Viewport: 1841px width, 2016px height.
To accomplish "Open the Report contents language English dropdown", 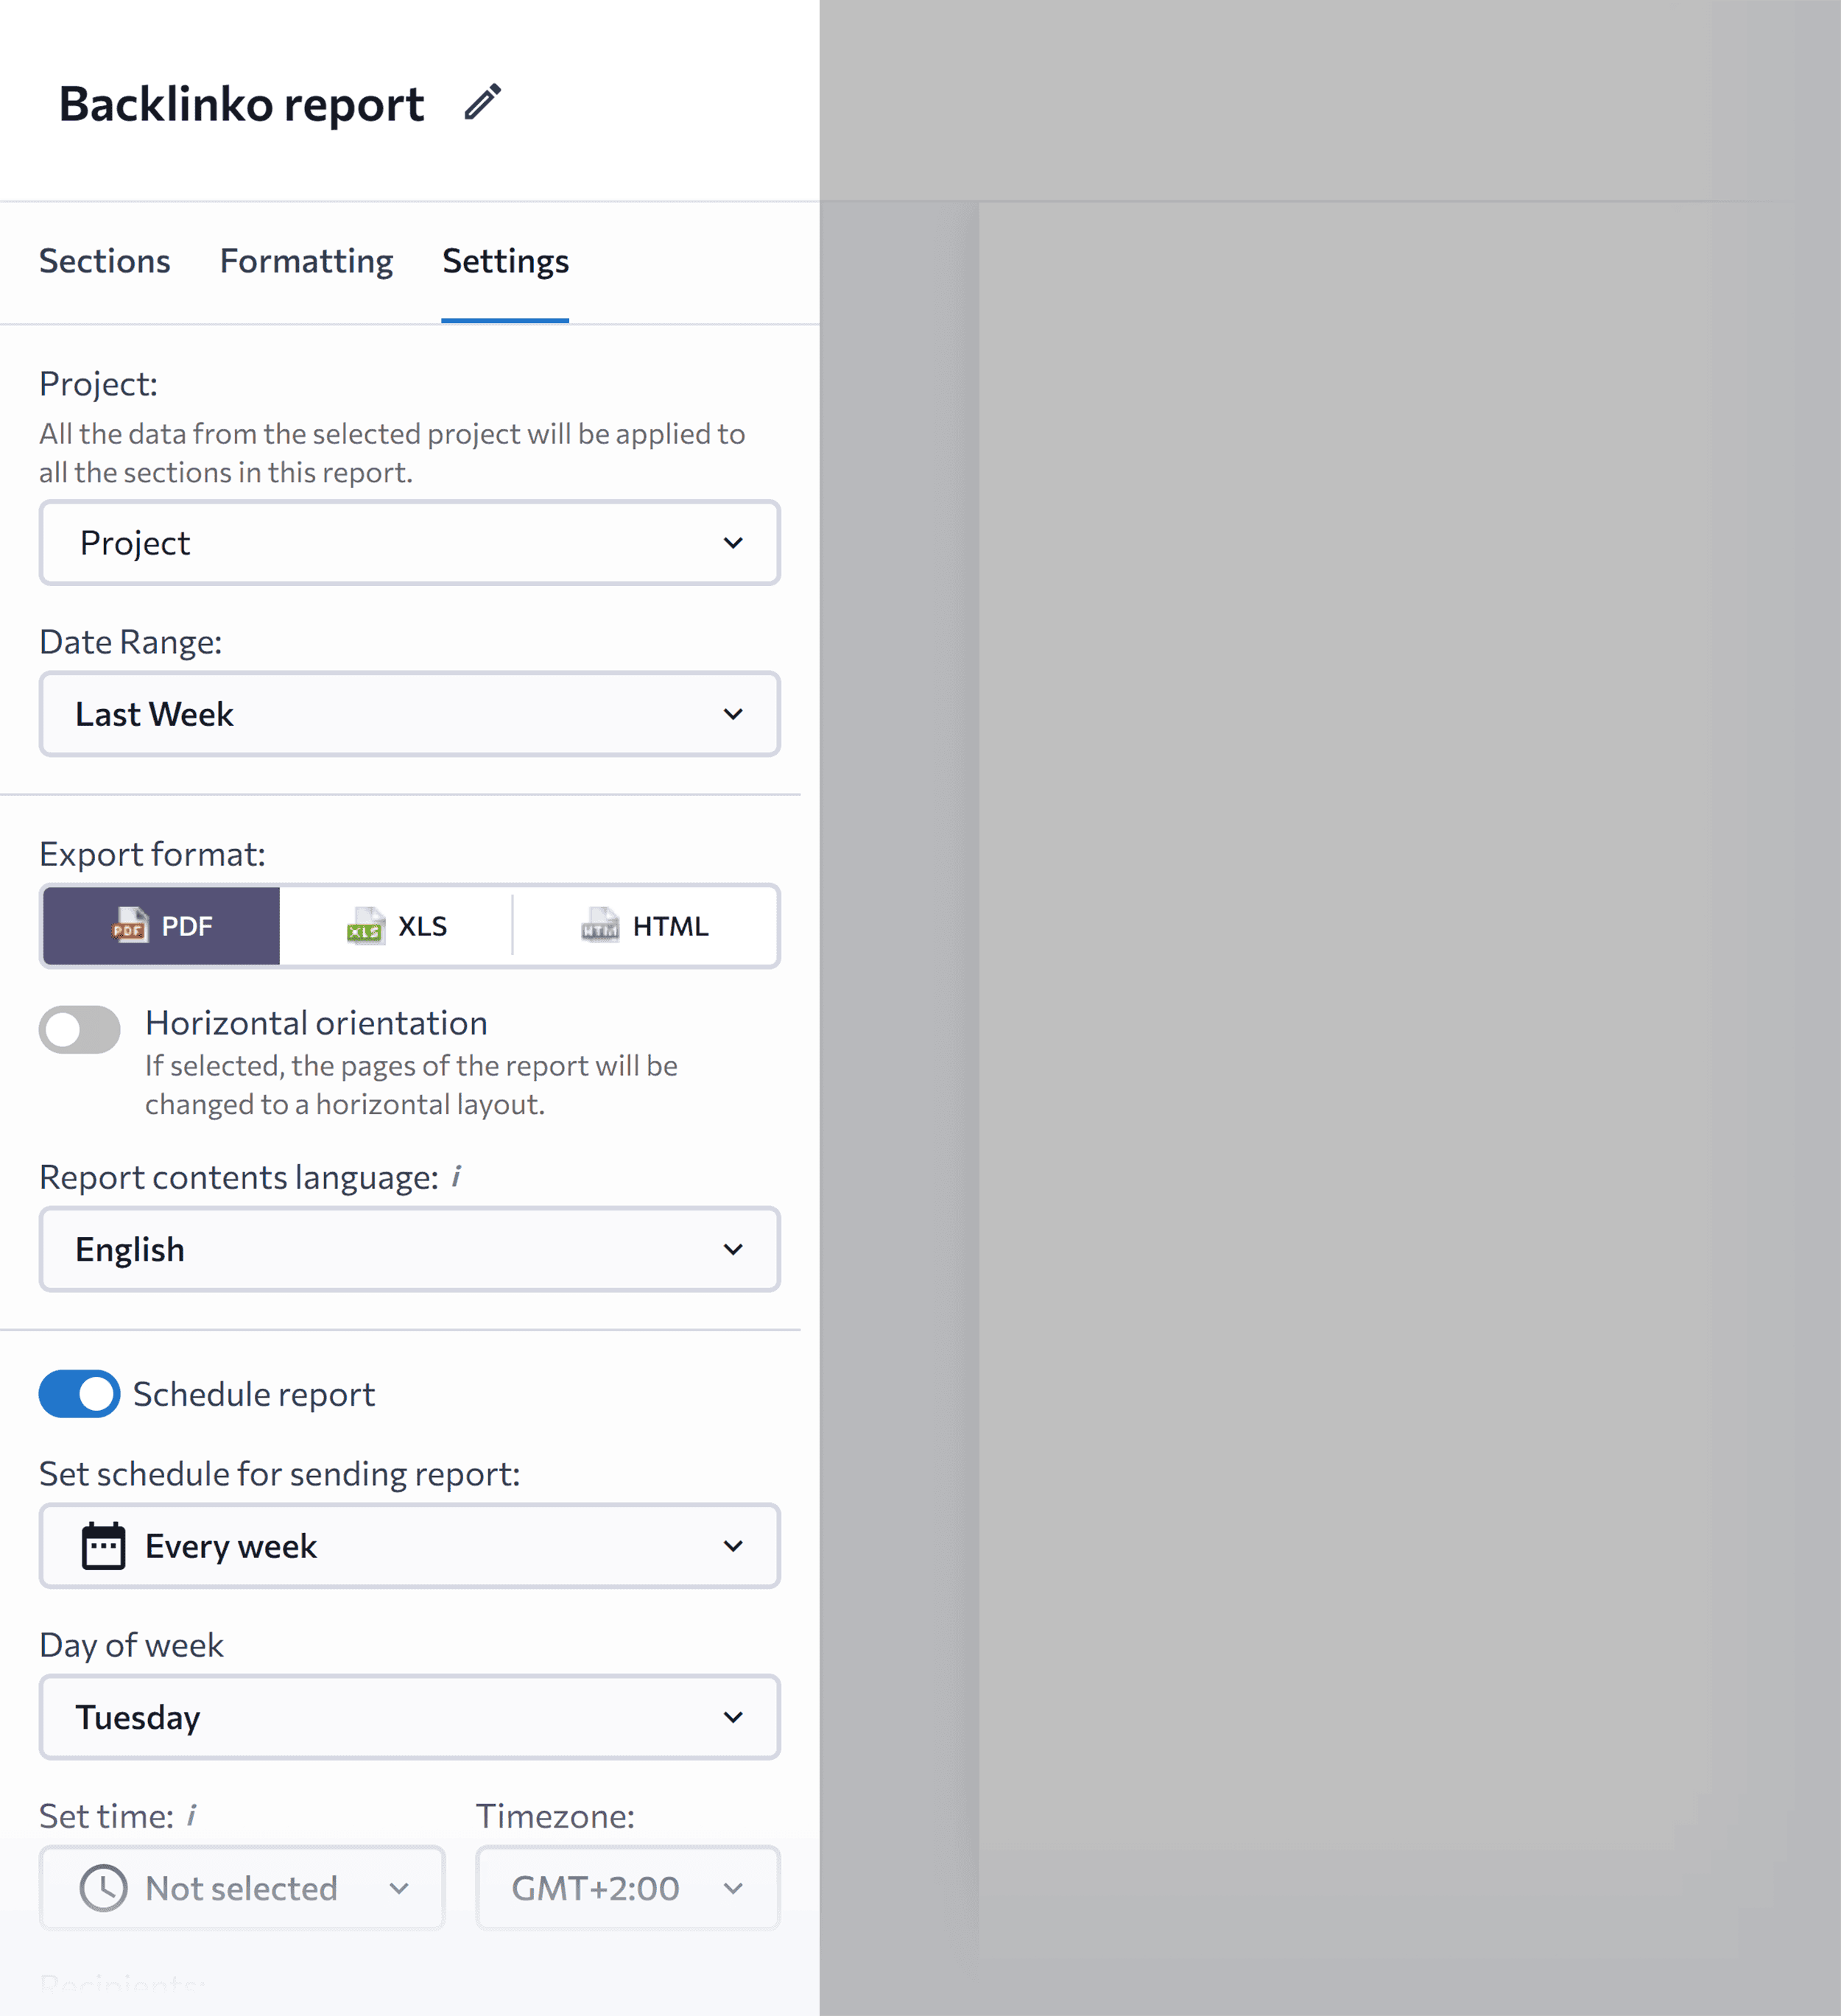I will 409,1250.
